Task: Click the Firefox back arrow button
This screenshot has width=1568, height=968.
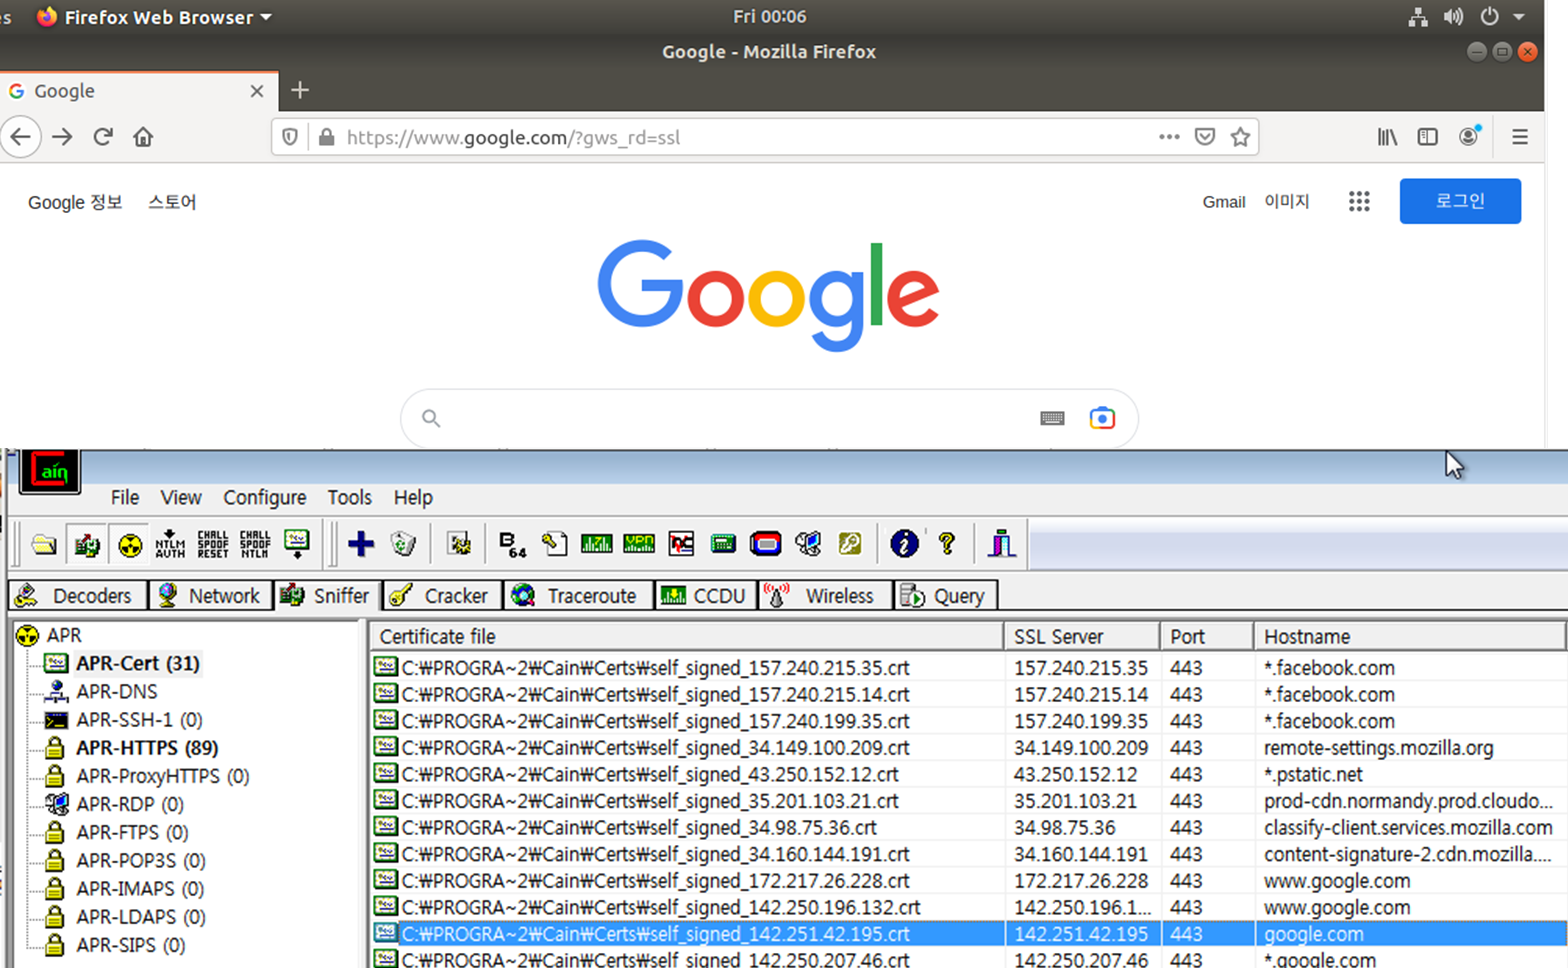Action: [x=21, y=137]
